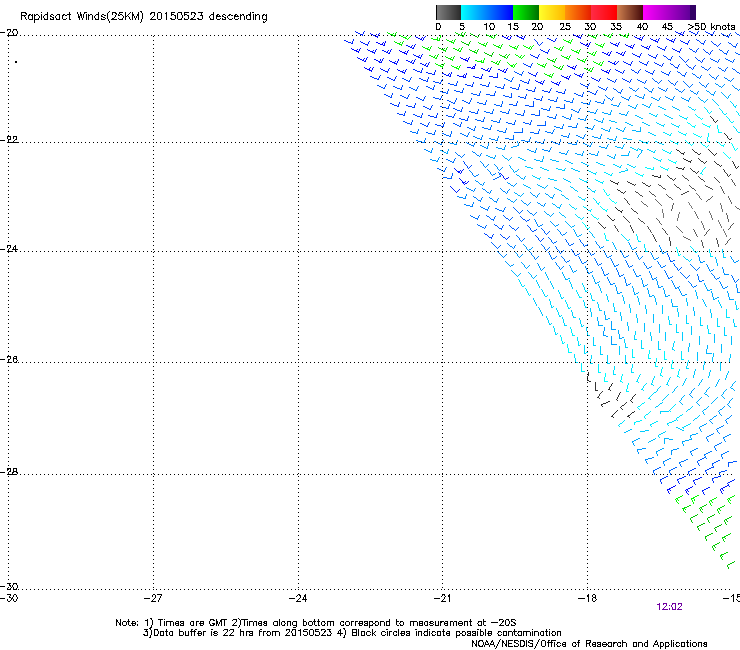Click the '25' legend scale number
Screen dimensions: 740x650
[x=565, y=27]
